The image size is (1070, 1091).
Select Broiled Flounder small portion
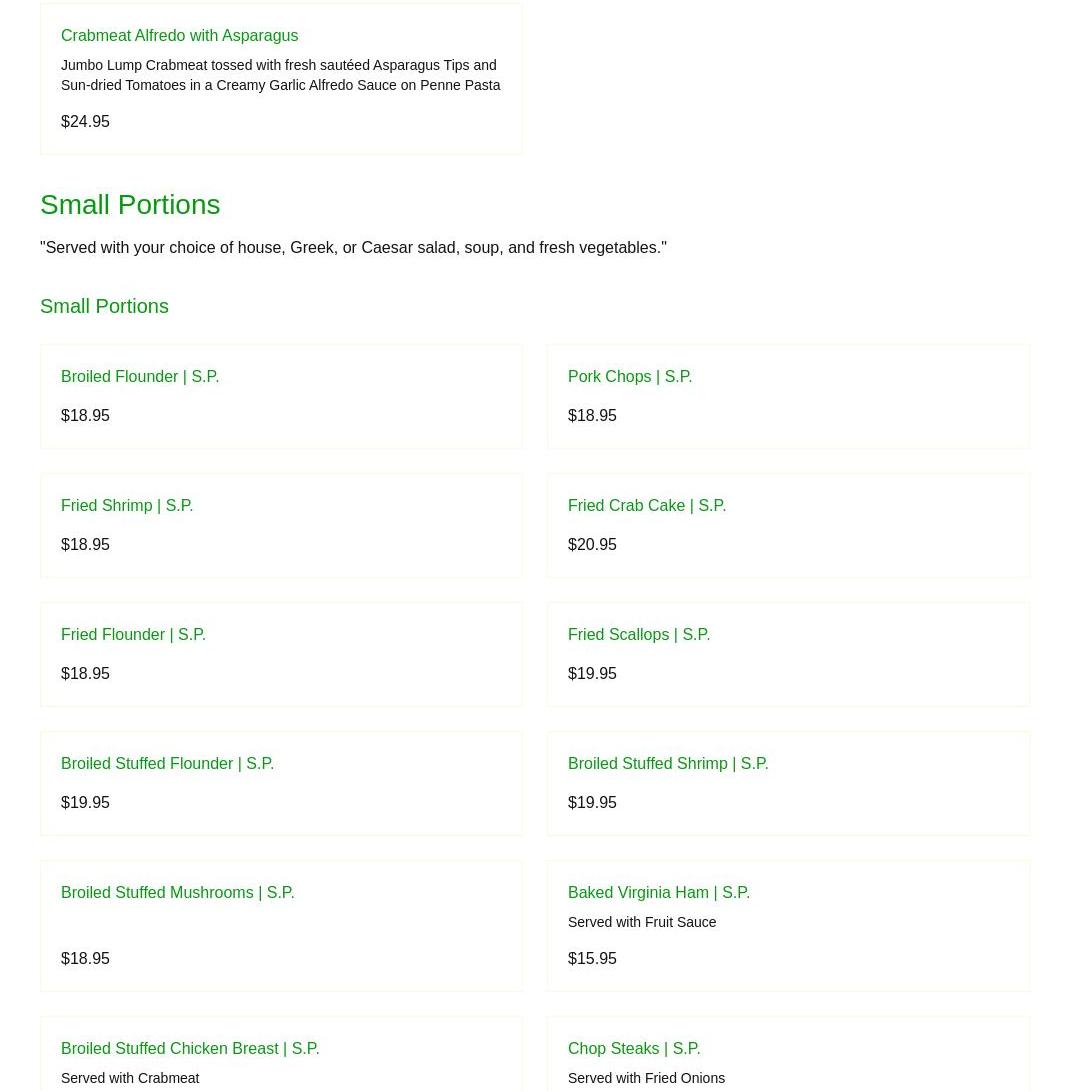click(140, 377)
